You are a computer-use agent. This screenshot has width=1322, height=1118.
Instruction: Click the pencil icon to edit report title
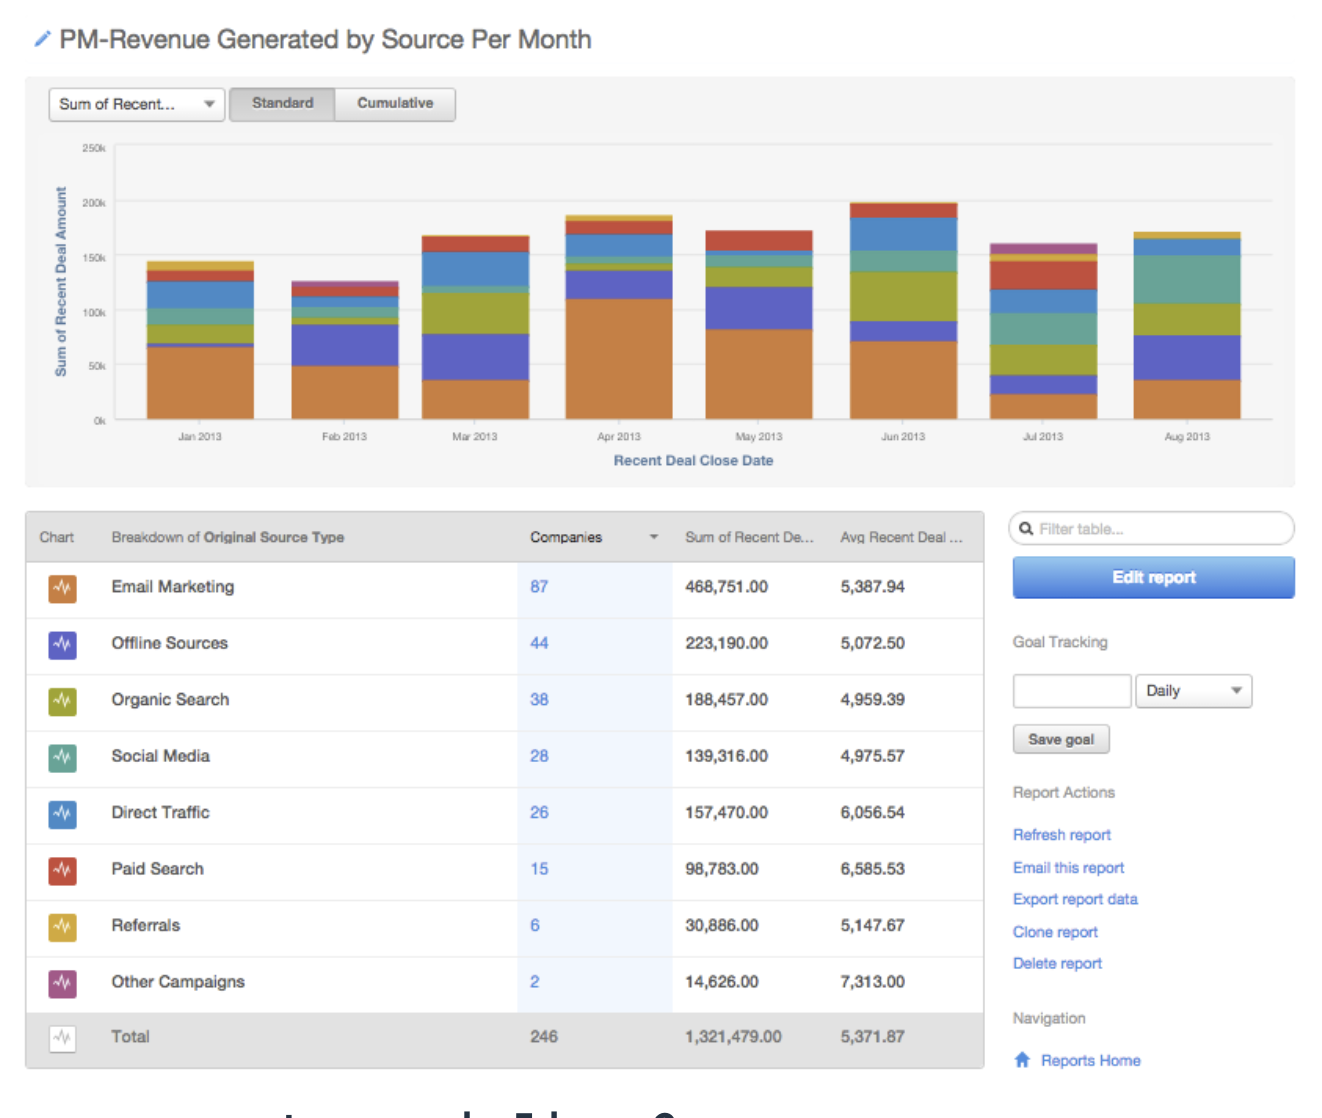tap(41, 39)
